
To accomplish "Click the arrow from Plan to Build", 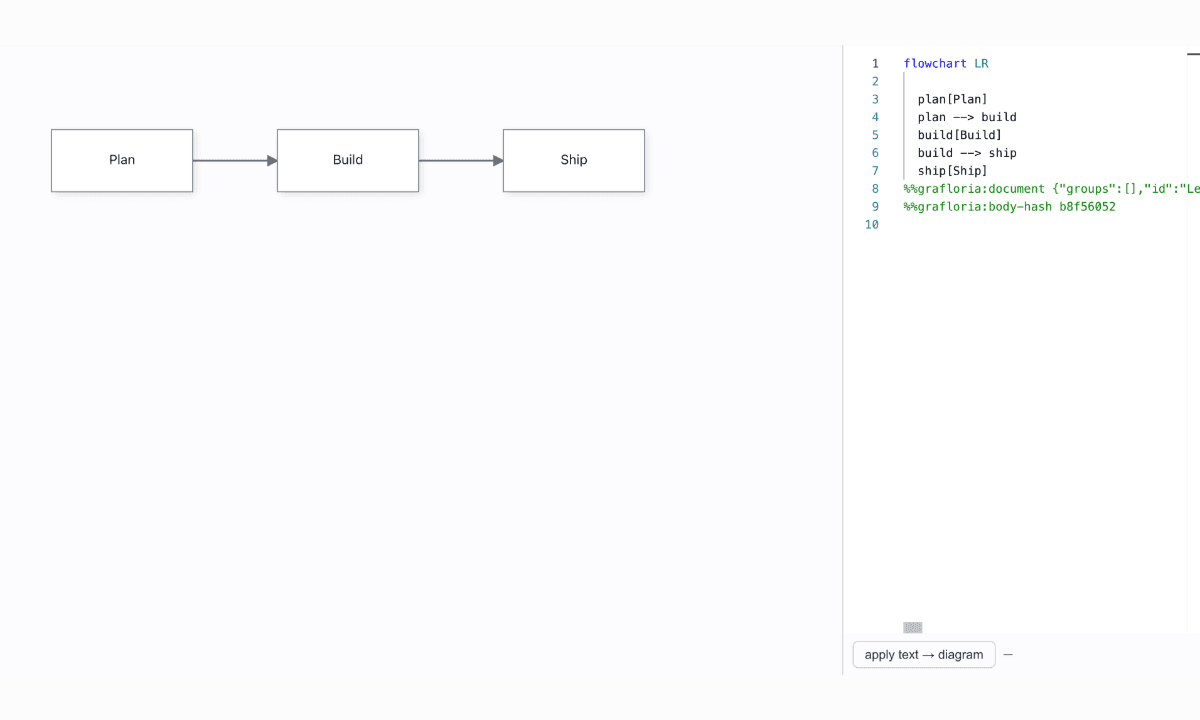I will click(x=235, y=160).
